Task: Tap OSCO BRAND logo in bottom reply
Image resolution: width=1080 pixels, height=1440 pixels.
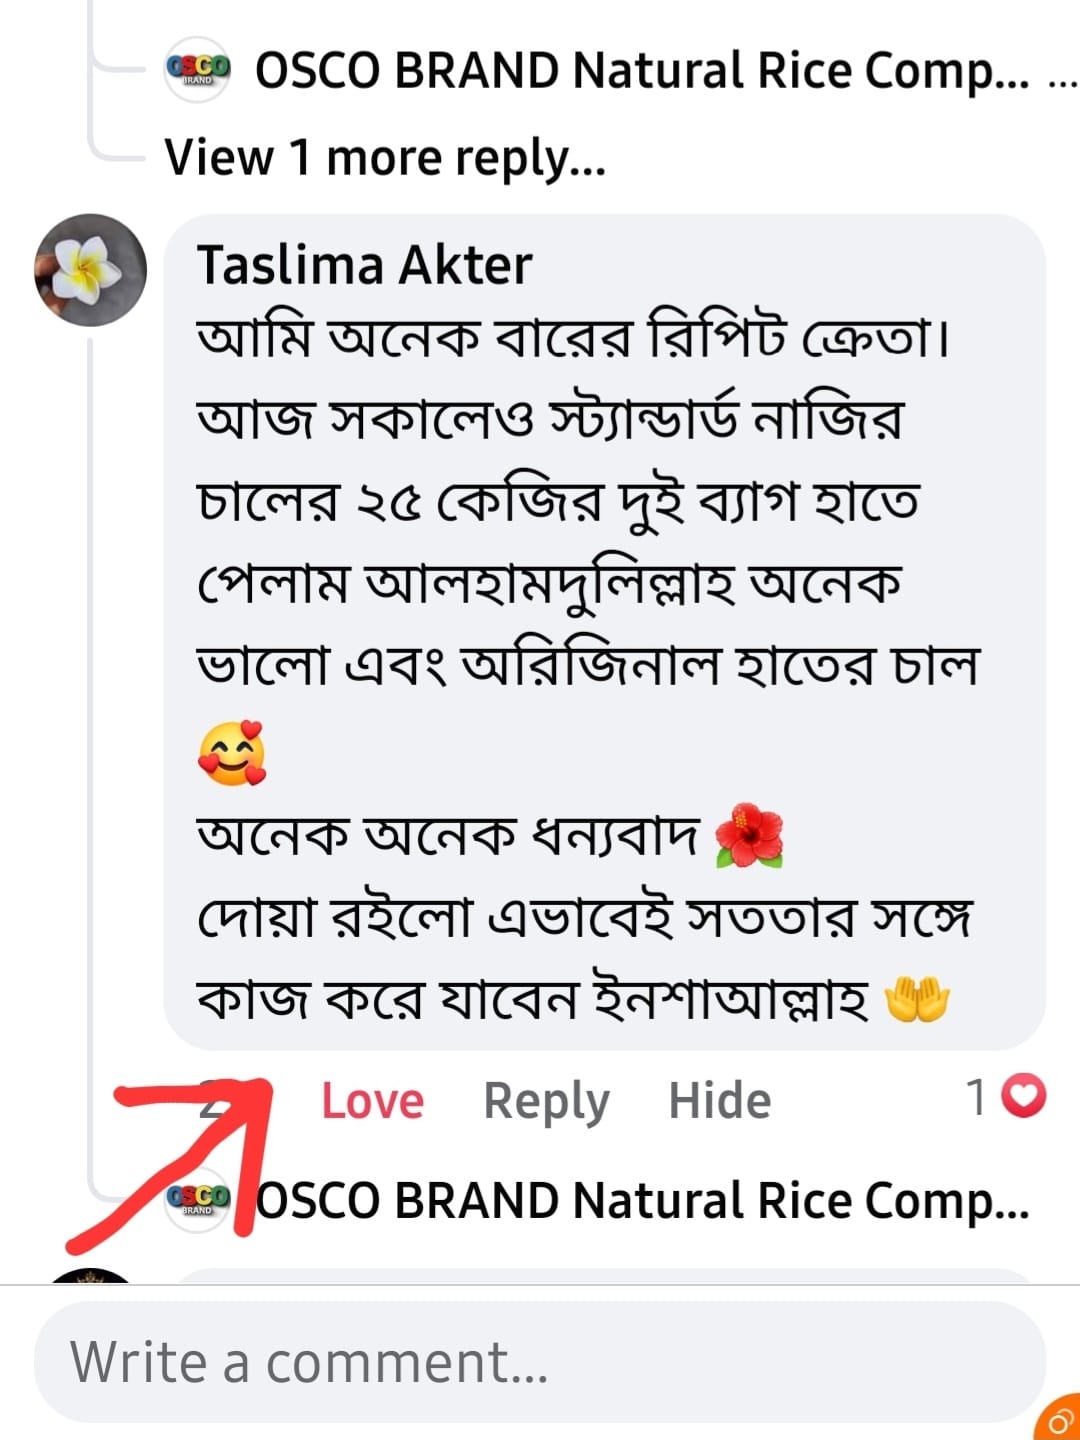Action: [197, 1199]
